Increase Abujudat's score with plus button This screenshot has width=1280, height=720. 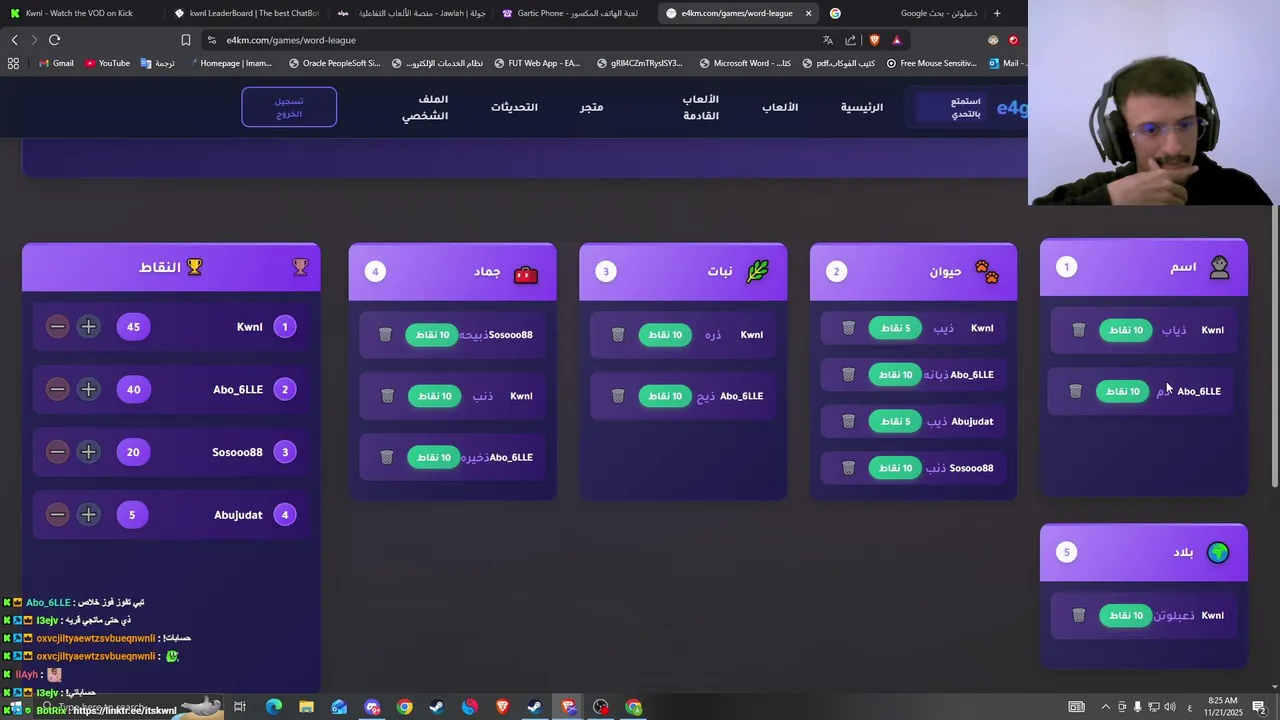pyautogui.click(x=88, y=515)
